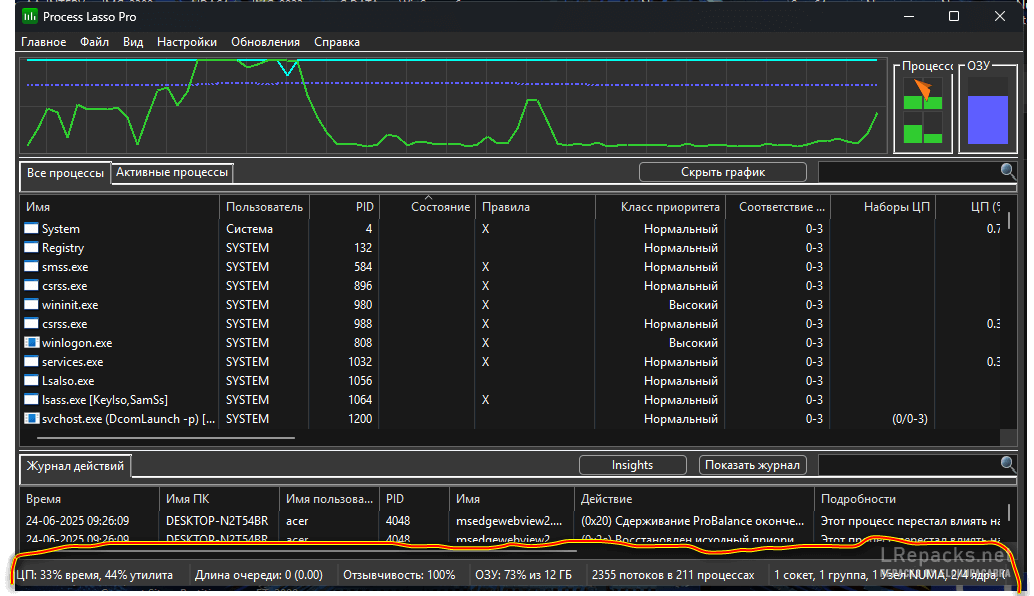Switch to the Активные процессы tab
The image size is (1034, 596).
(x=172, y=172)
